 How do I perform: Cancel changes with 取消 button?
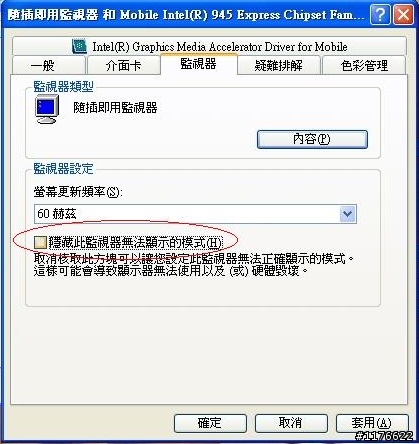coord(291,423)
